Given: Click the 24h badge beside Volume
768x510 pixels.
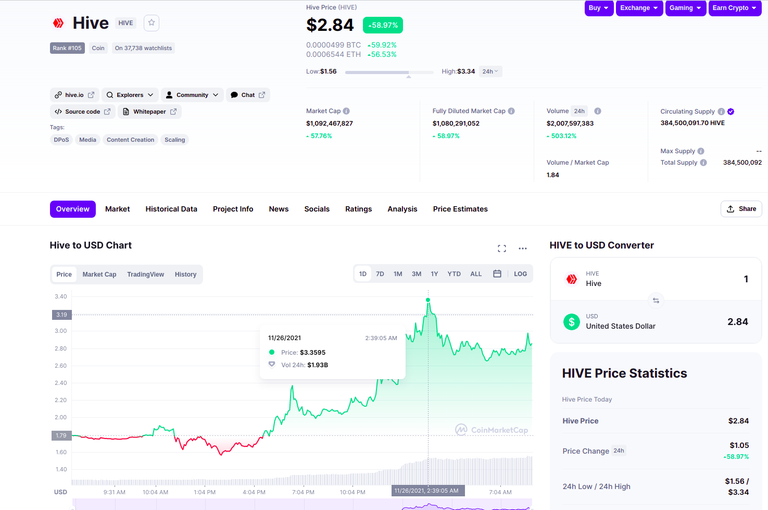Looking at the screenshot, I should (x=579, y=111).
